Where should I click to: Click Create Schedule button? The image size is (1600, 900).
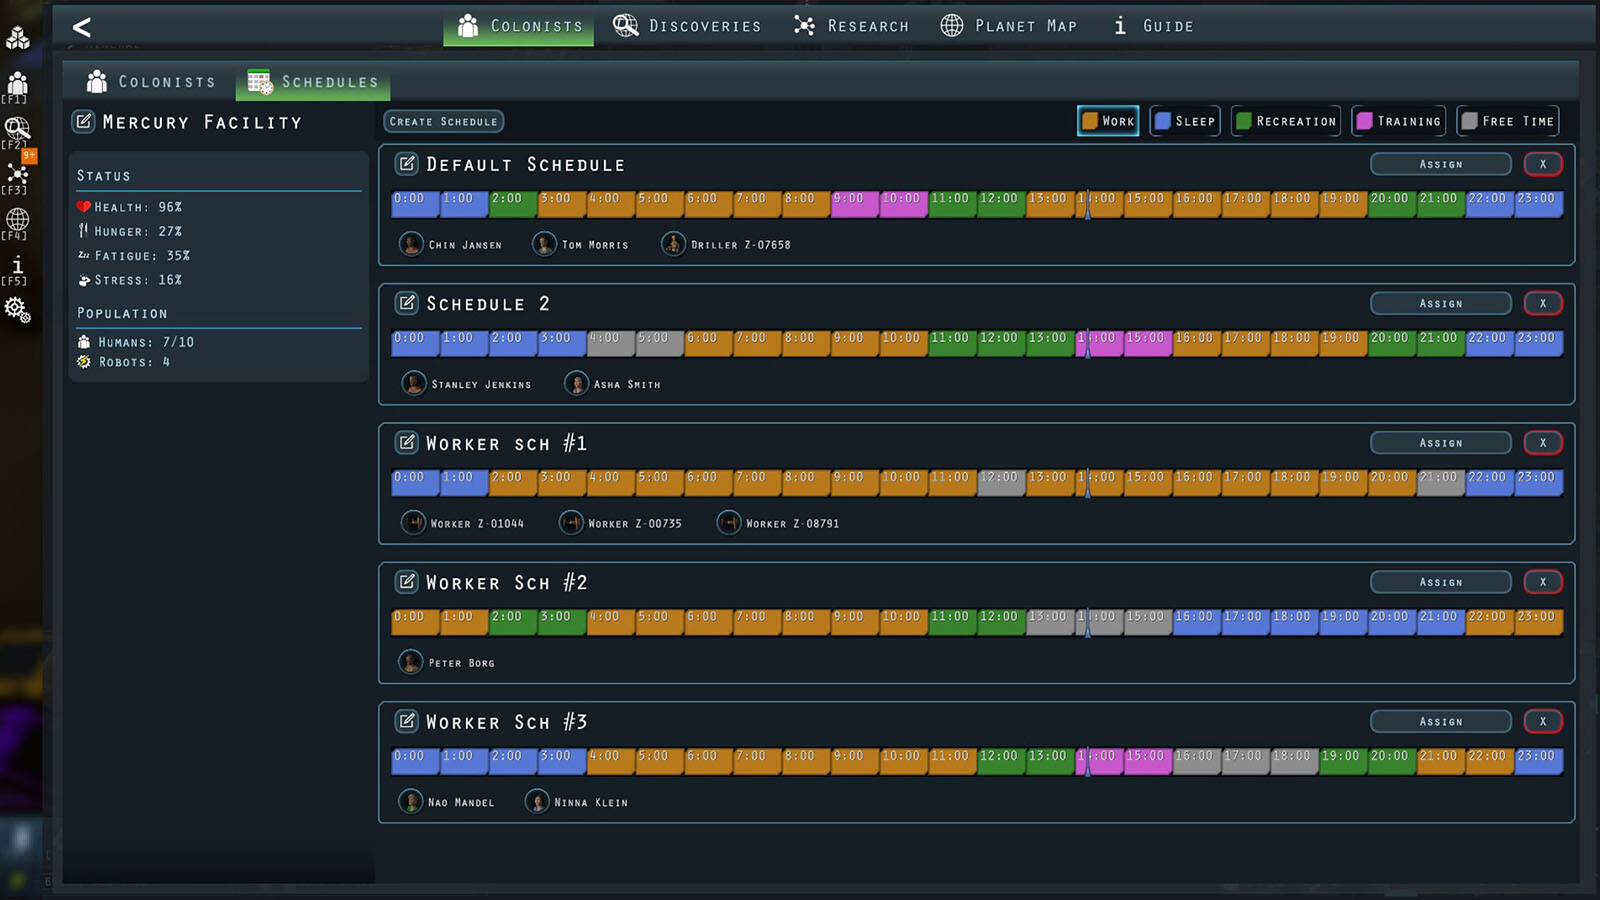443,121
